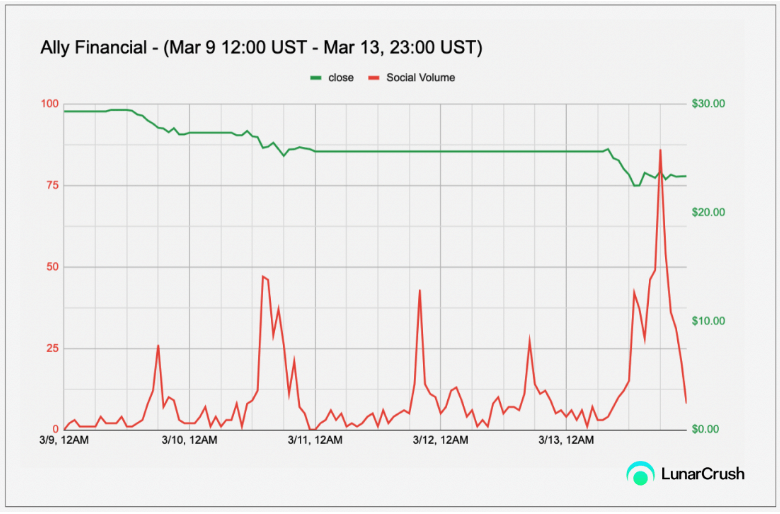This screenshot has width=780, height=514.
Task: Click the red Social Volume legend swatch
Action: [374, 78]
